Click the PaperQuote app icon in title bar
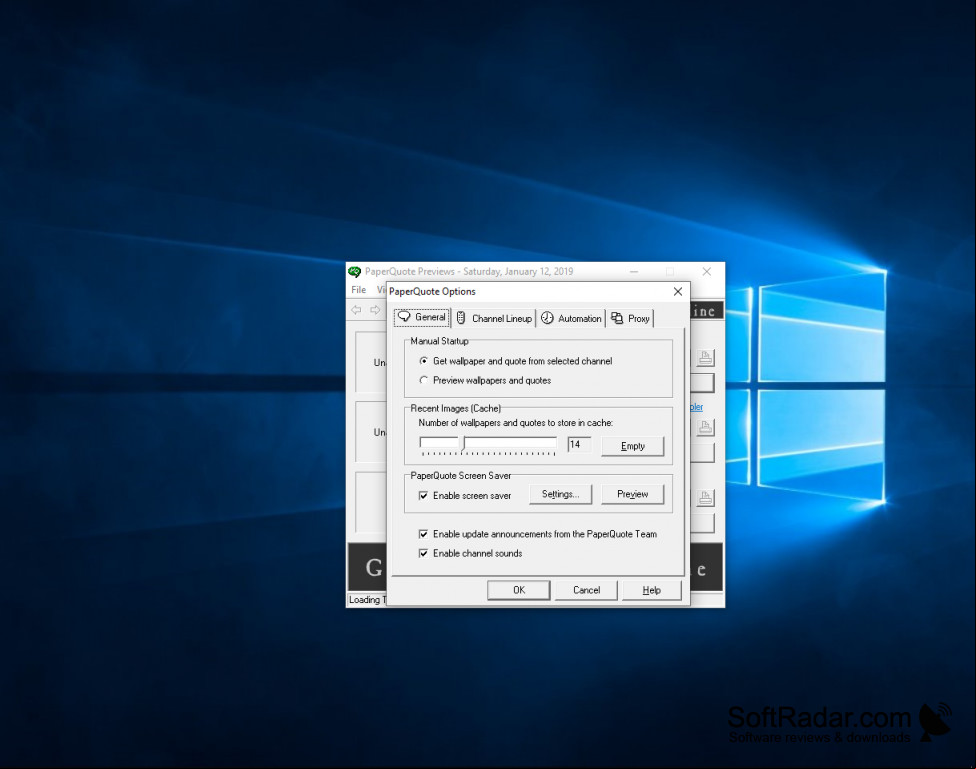 (x=355, y=271)
